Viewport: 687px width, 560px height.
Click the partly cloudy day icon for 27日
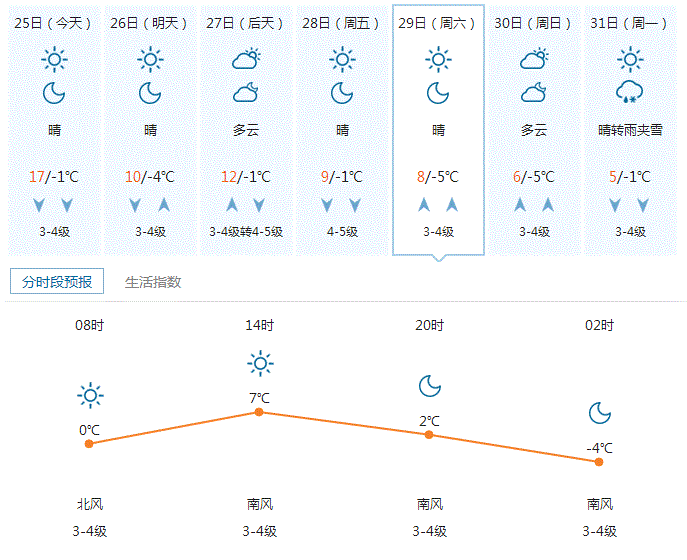[246, 60]
